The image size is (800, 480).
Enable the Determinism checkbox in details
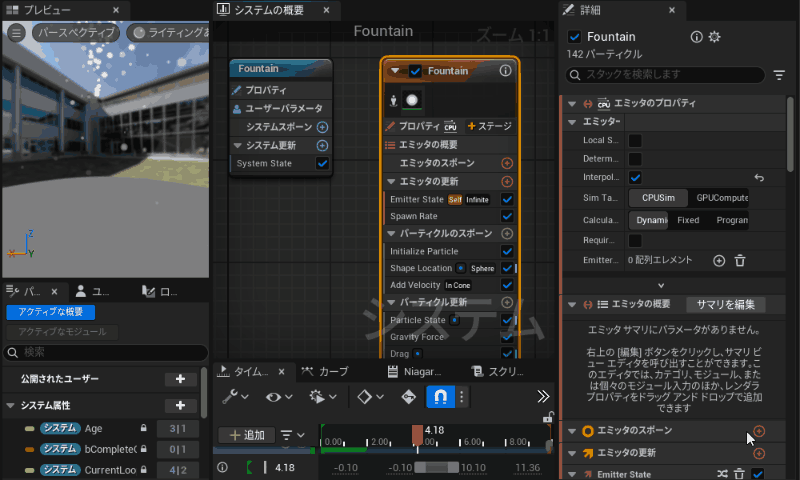point(635,158)
